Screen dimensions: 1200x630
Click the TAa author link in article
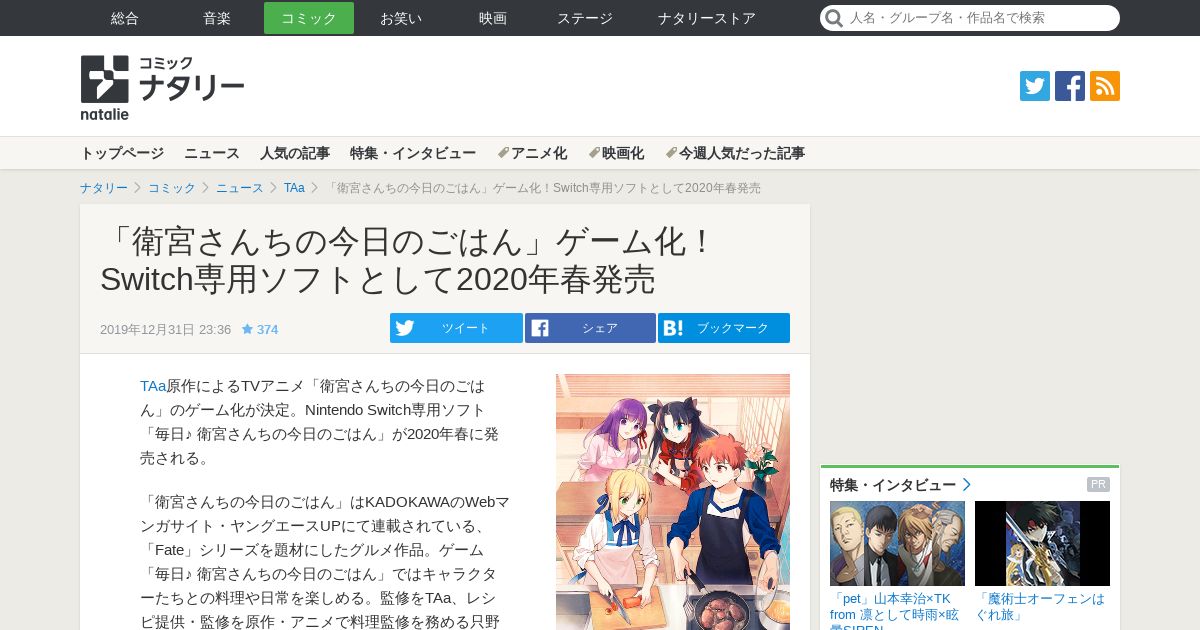point(153,386)
